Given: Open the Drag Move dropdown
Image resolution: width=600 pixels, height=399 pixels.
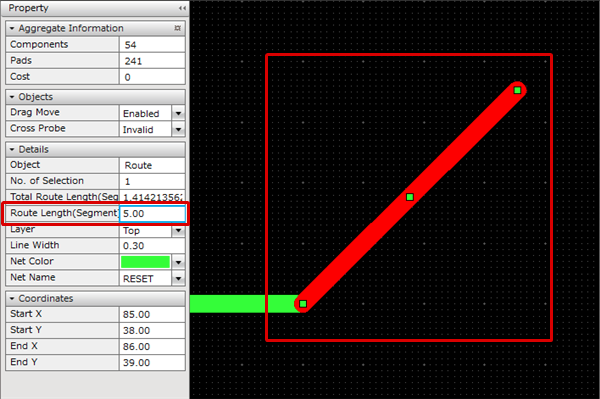Looking at the screenshot, I should 178,113.
